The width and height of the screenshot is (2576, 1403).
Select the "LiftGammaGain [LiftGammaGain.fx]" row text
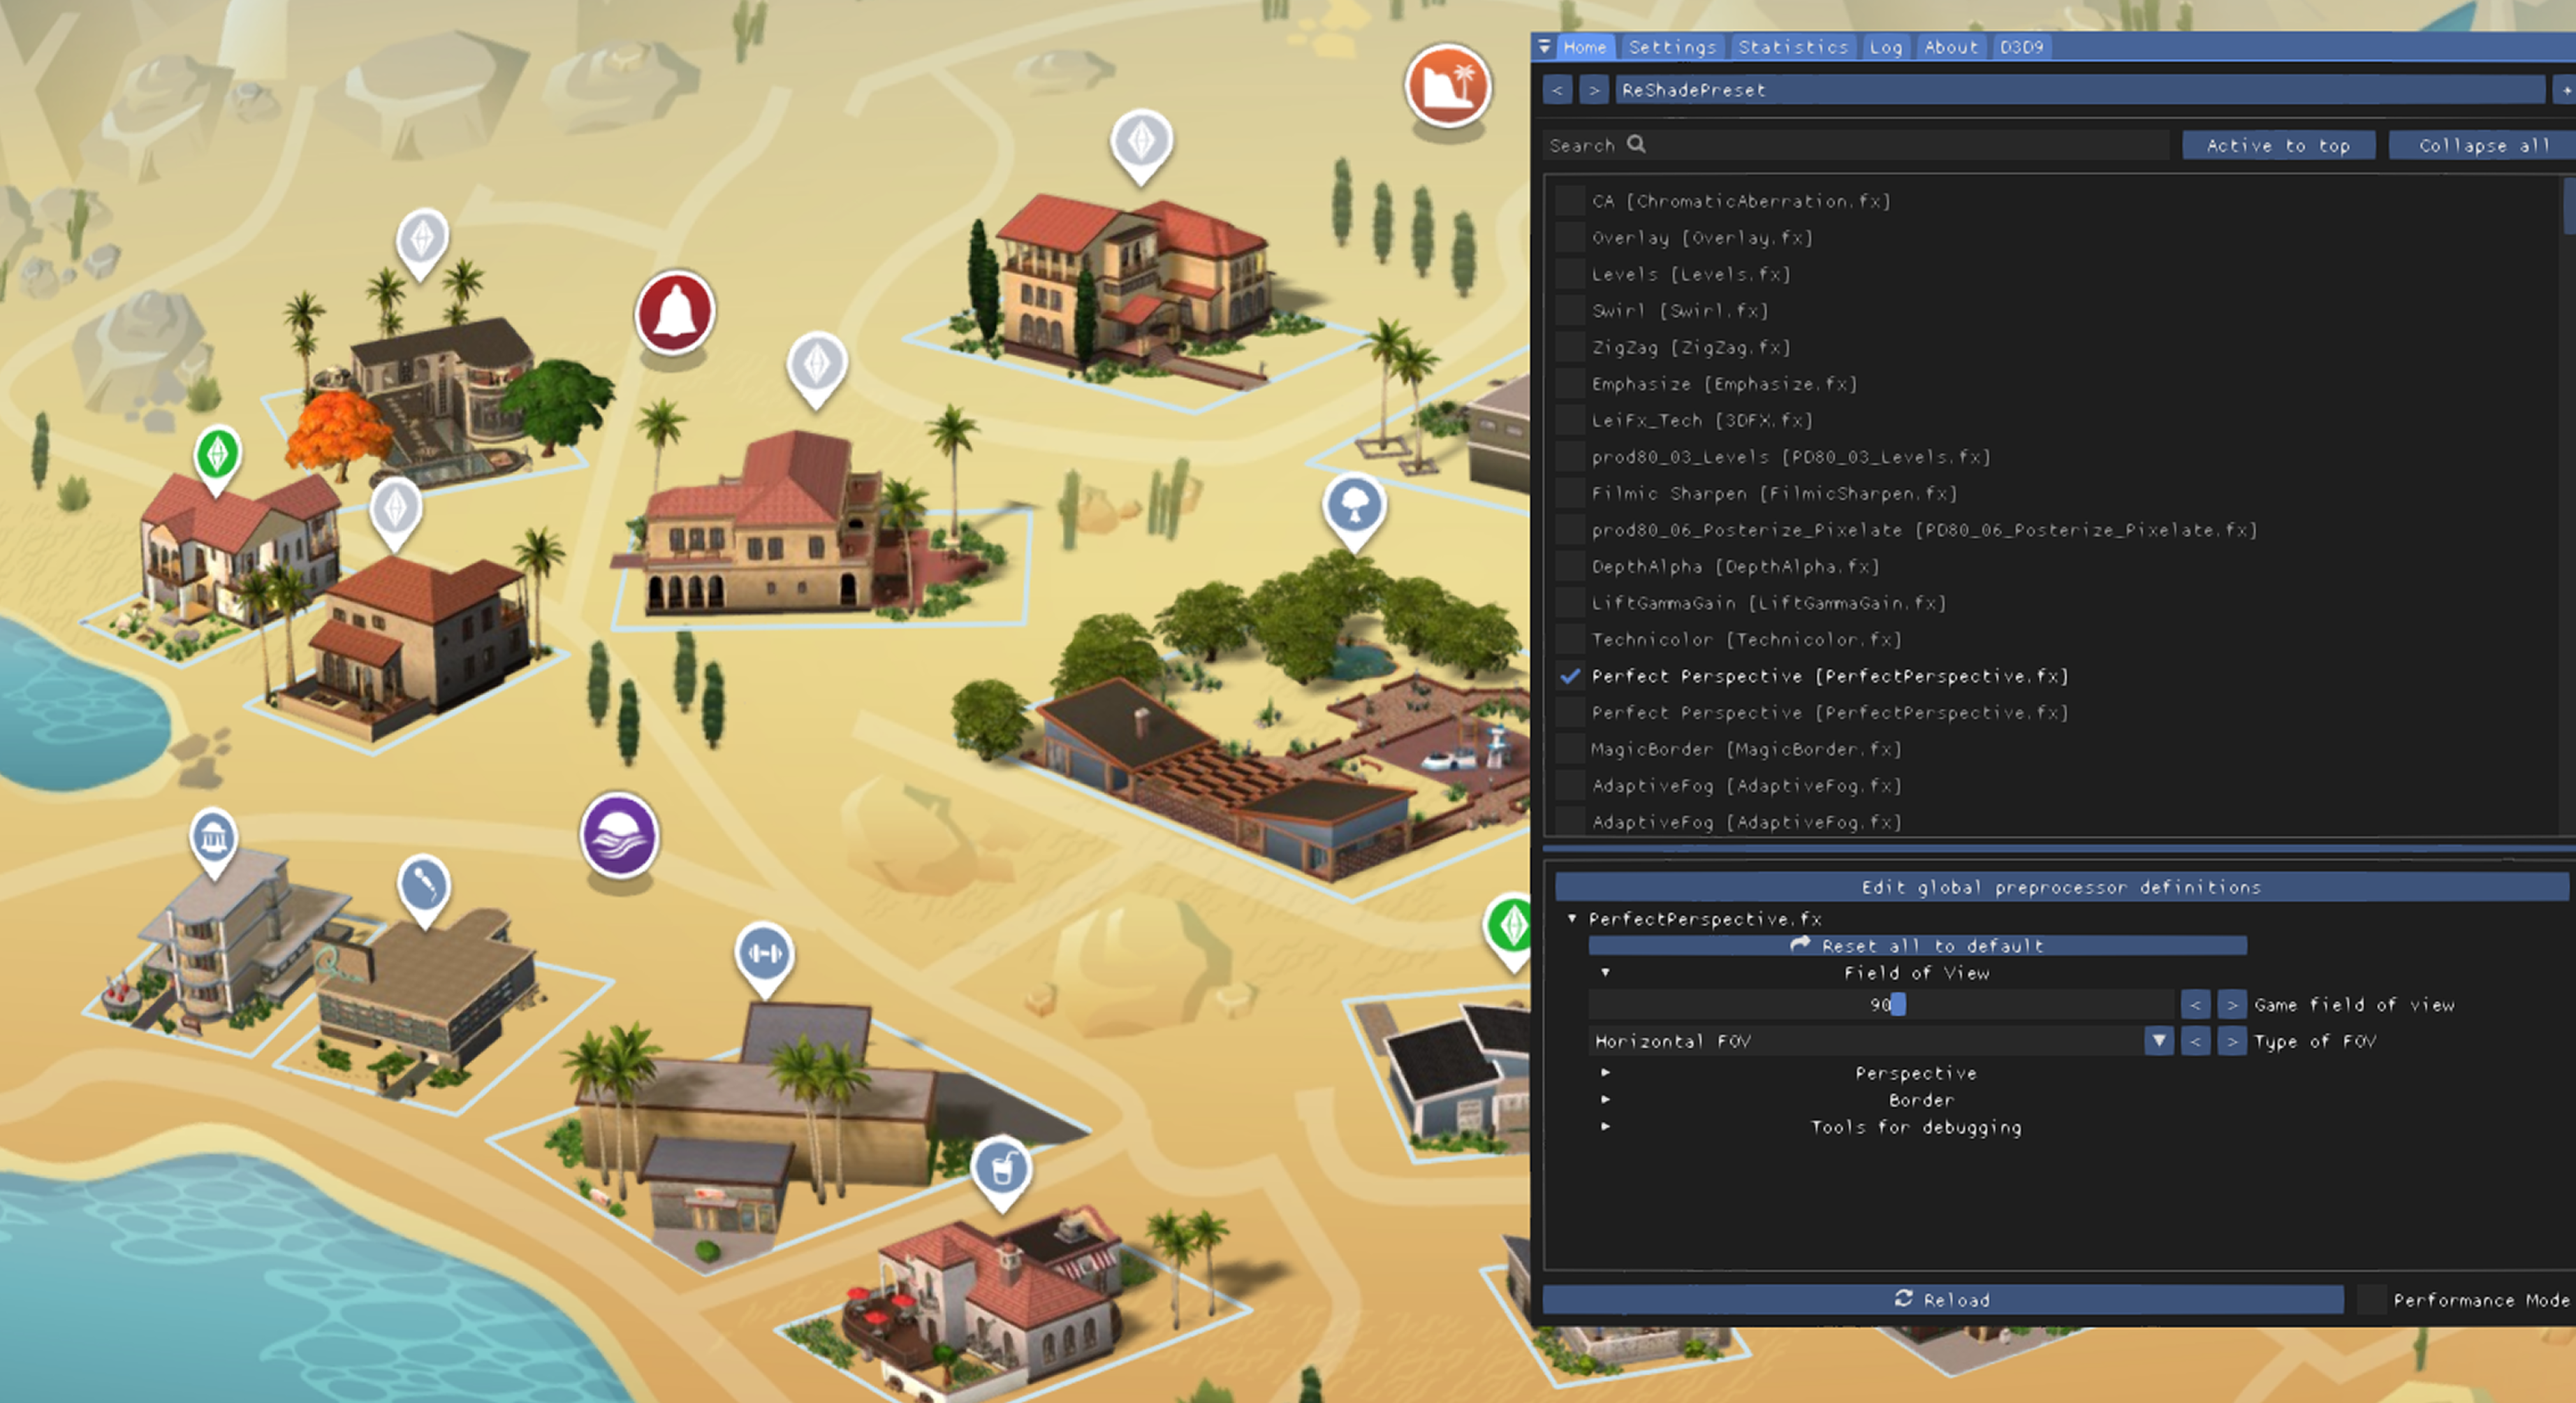[1768, 603]
